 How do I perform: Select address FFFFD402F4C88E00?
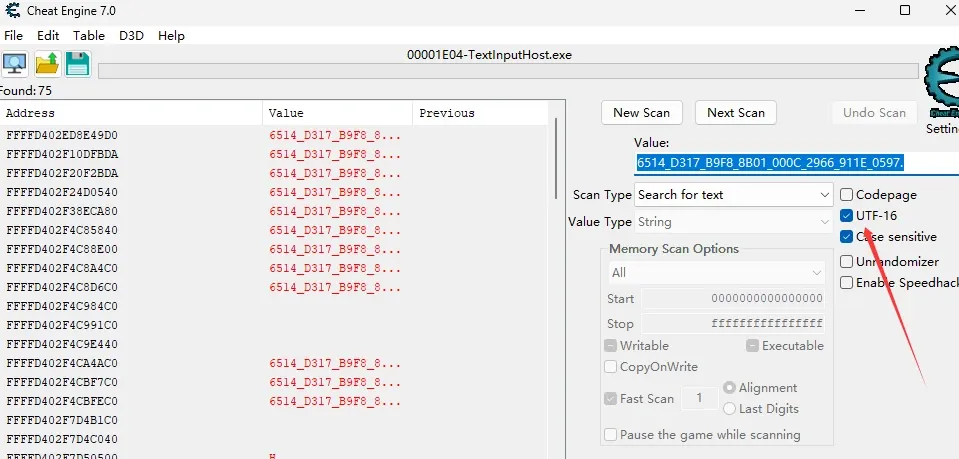pyautogui.click(x=62, y=249)
